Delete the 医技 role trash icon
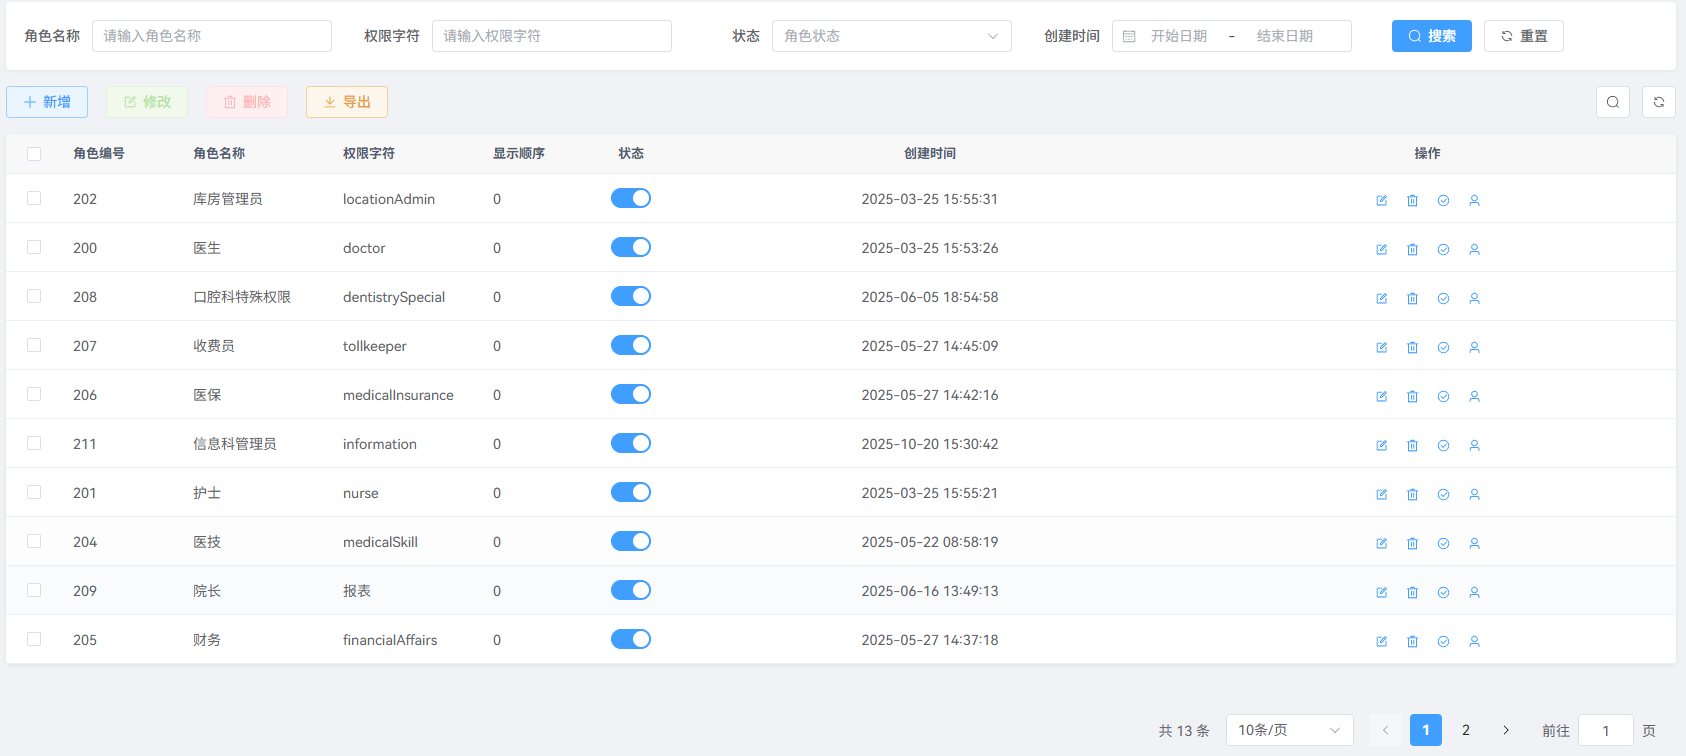The width and height of the screenshot is (1686, 756). (1412, 543)
